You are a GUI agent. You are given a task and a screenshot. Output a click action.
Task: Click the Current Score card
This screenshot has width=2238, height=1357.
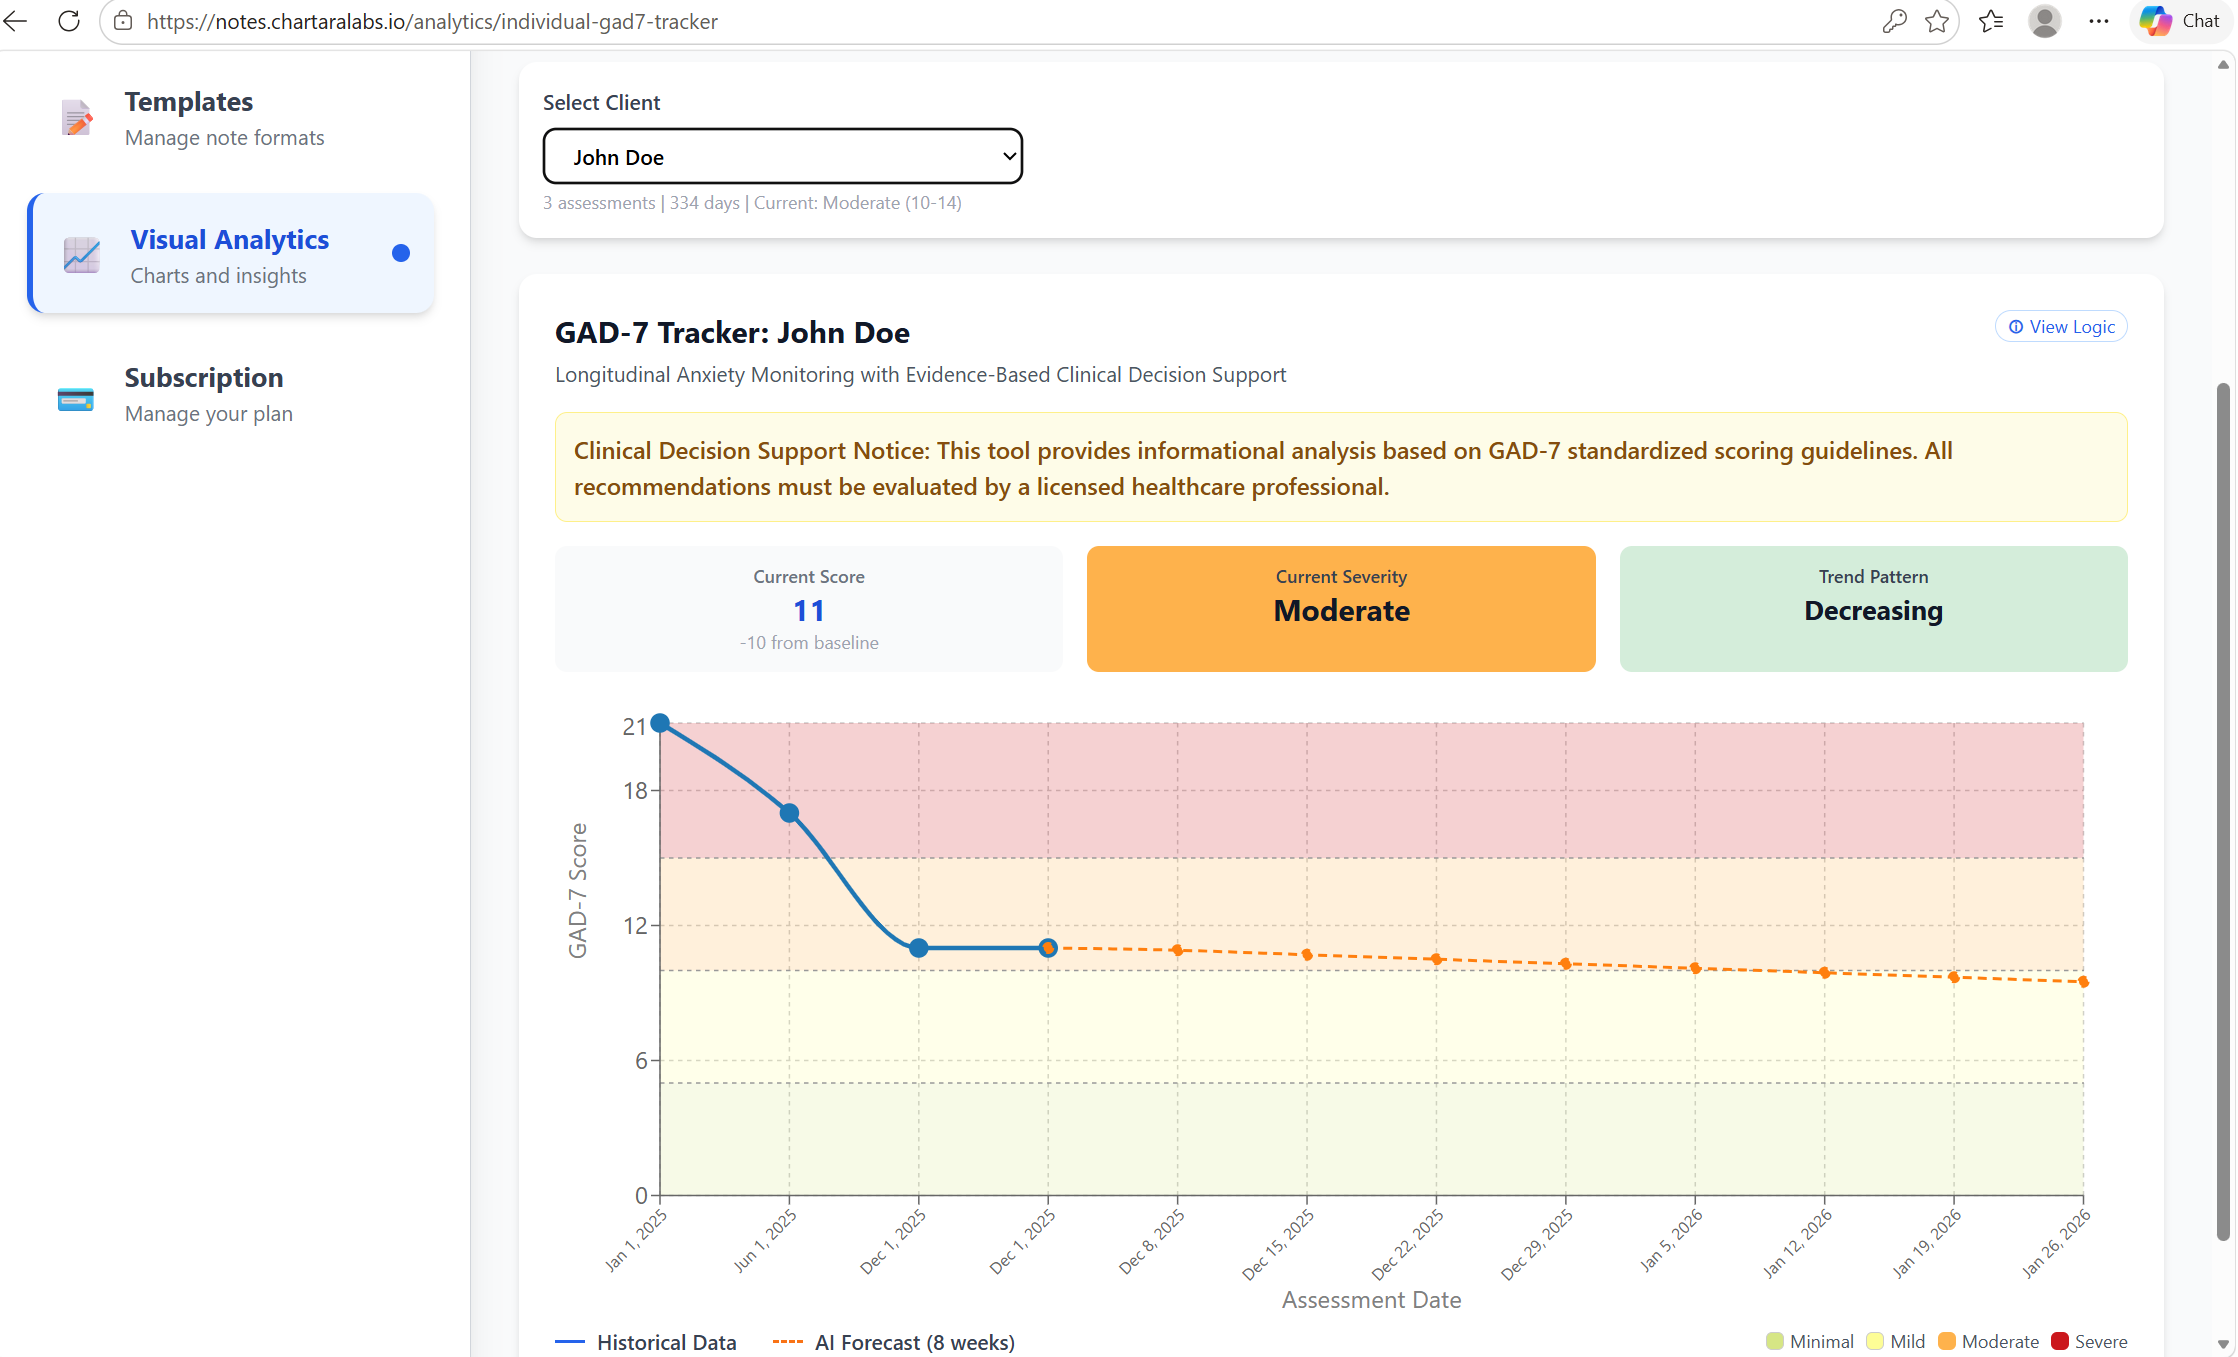tap(809, 609)
